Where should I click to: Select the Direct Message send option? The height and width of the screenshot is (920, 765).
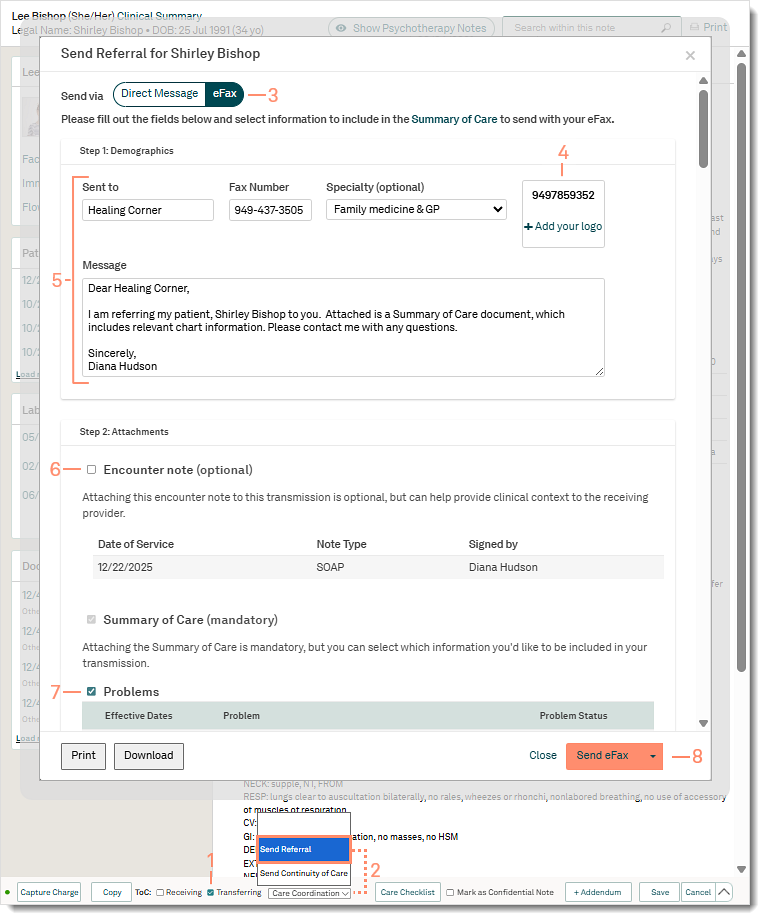[160, 94]
